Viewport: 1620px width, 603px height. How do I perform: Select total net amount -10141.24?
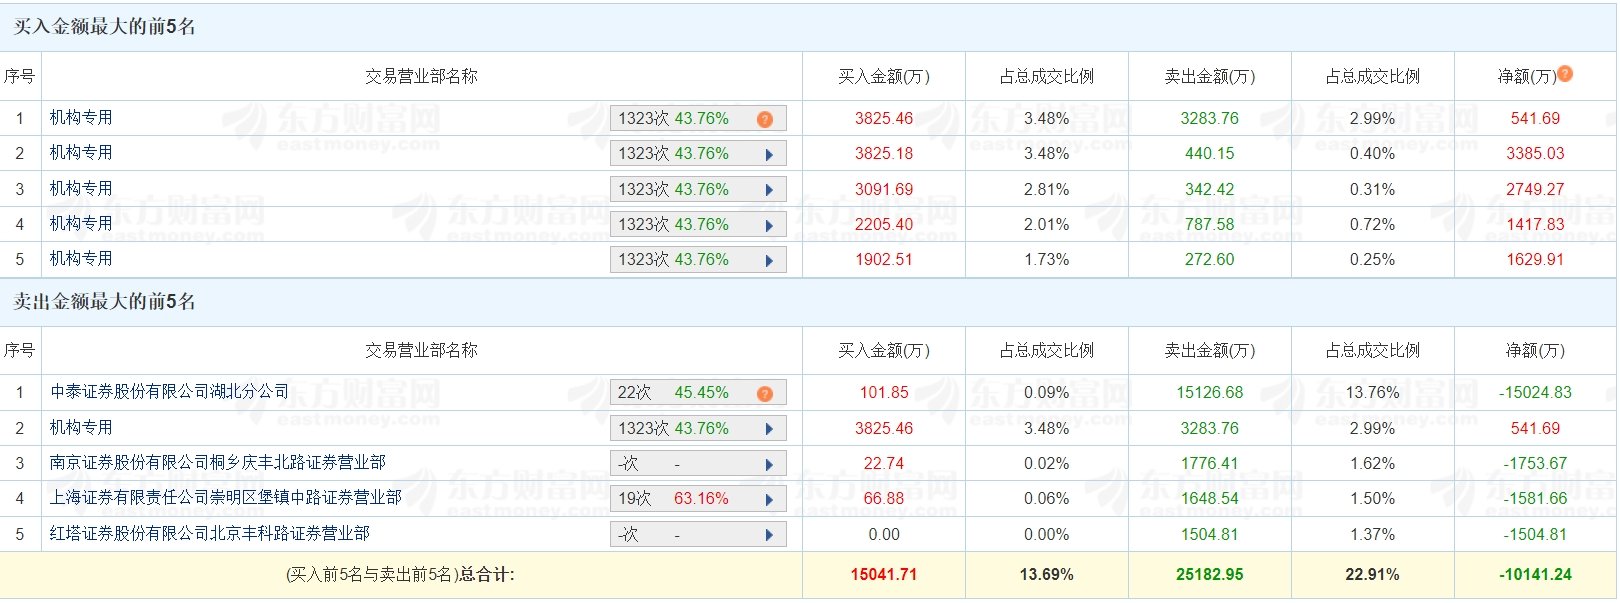click(x=1535, y=574)
